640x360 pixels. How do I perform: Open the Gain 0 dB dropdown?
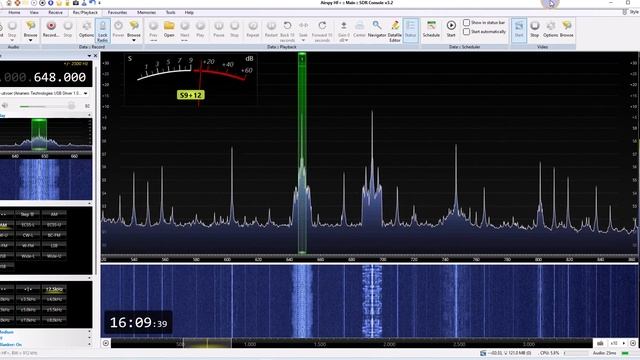pos(344,31)
